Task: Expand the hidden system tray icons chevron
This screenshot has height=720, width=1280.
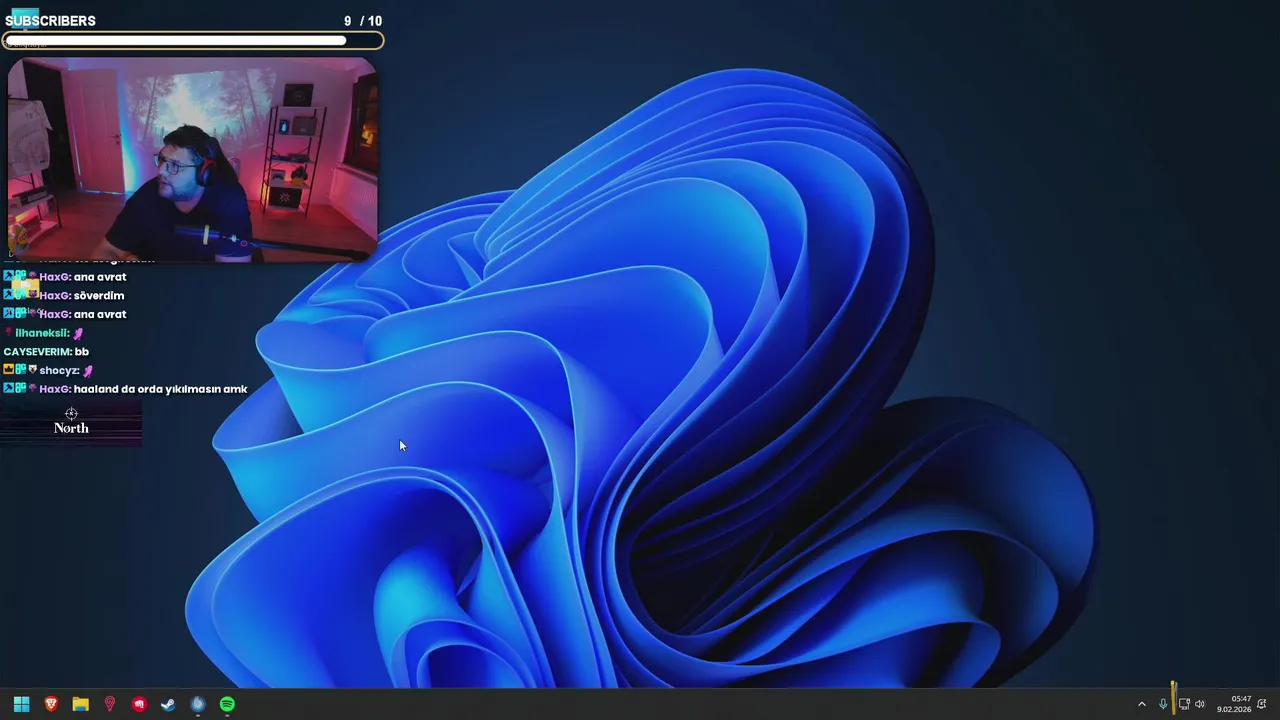Action: (x=1142, y=704)
